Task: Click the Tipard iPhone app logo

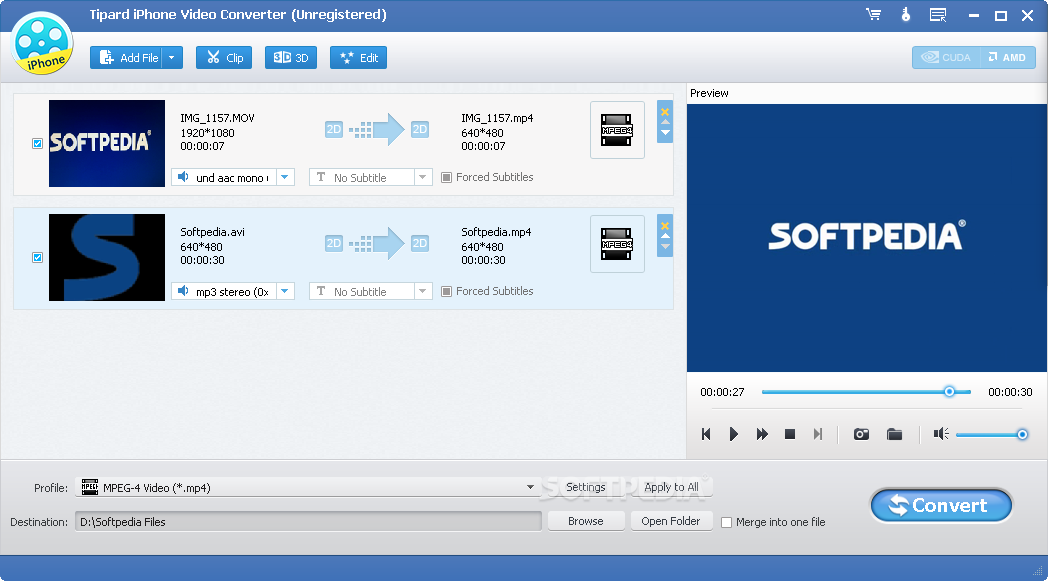Action: click(42, 43)
